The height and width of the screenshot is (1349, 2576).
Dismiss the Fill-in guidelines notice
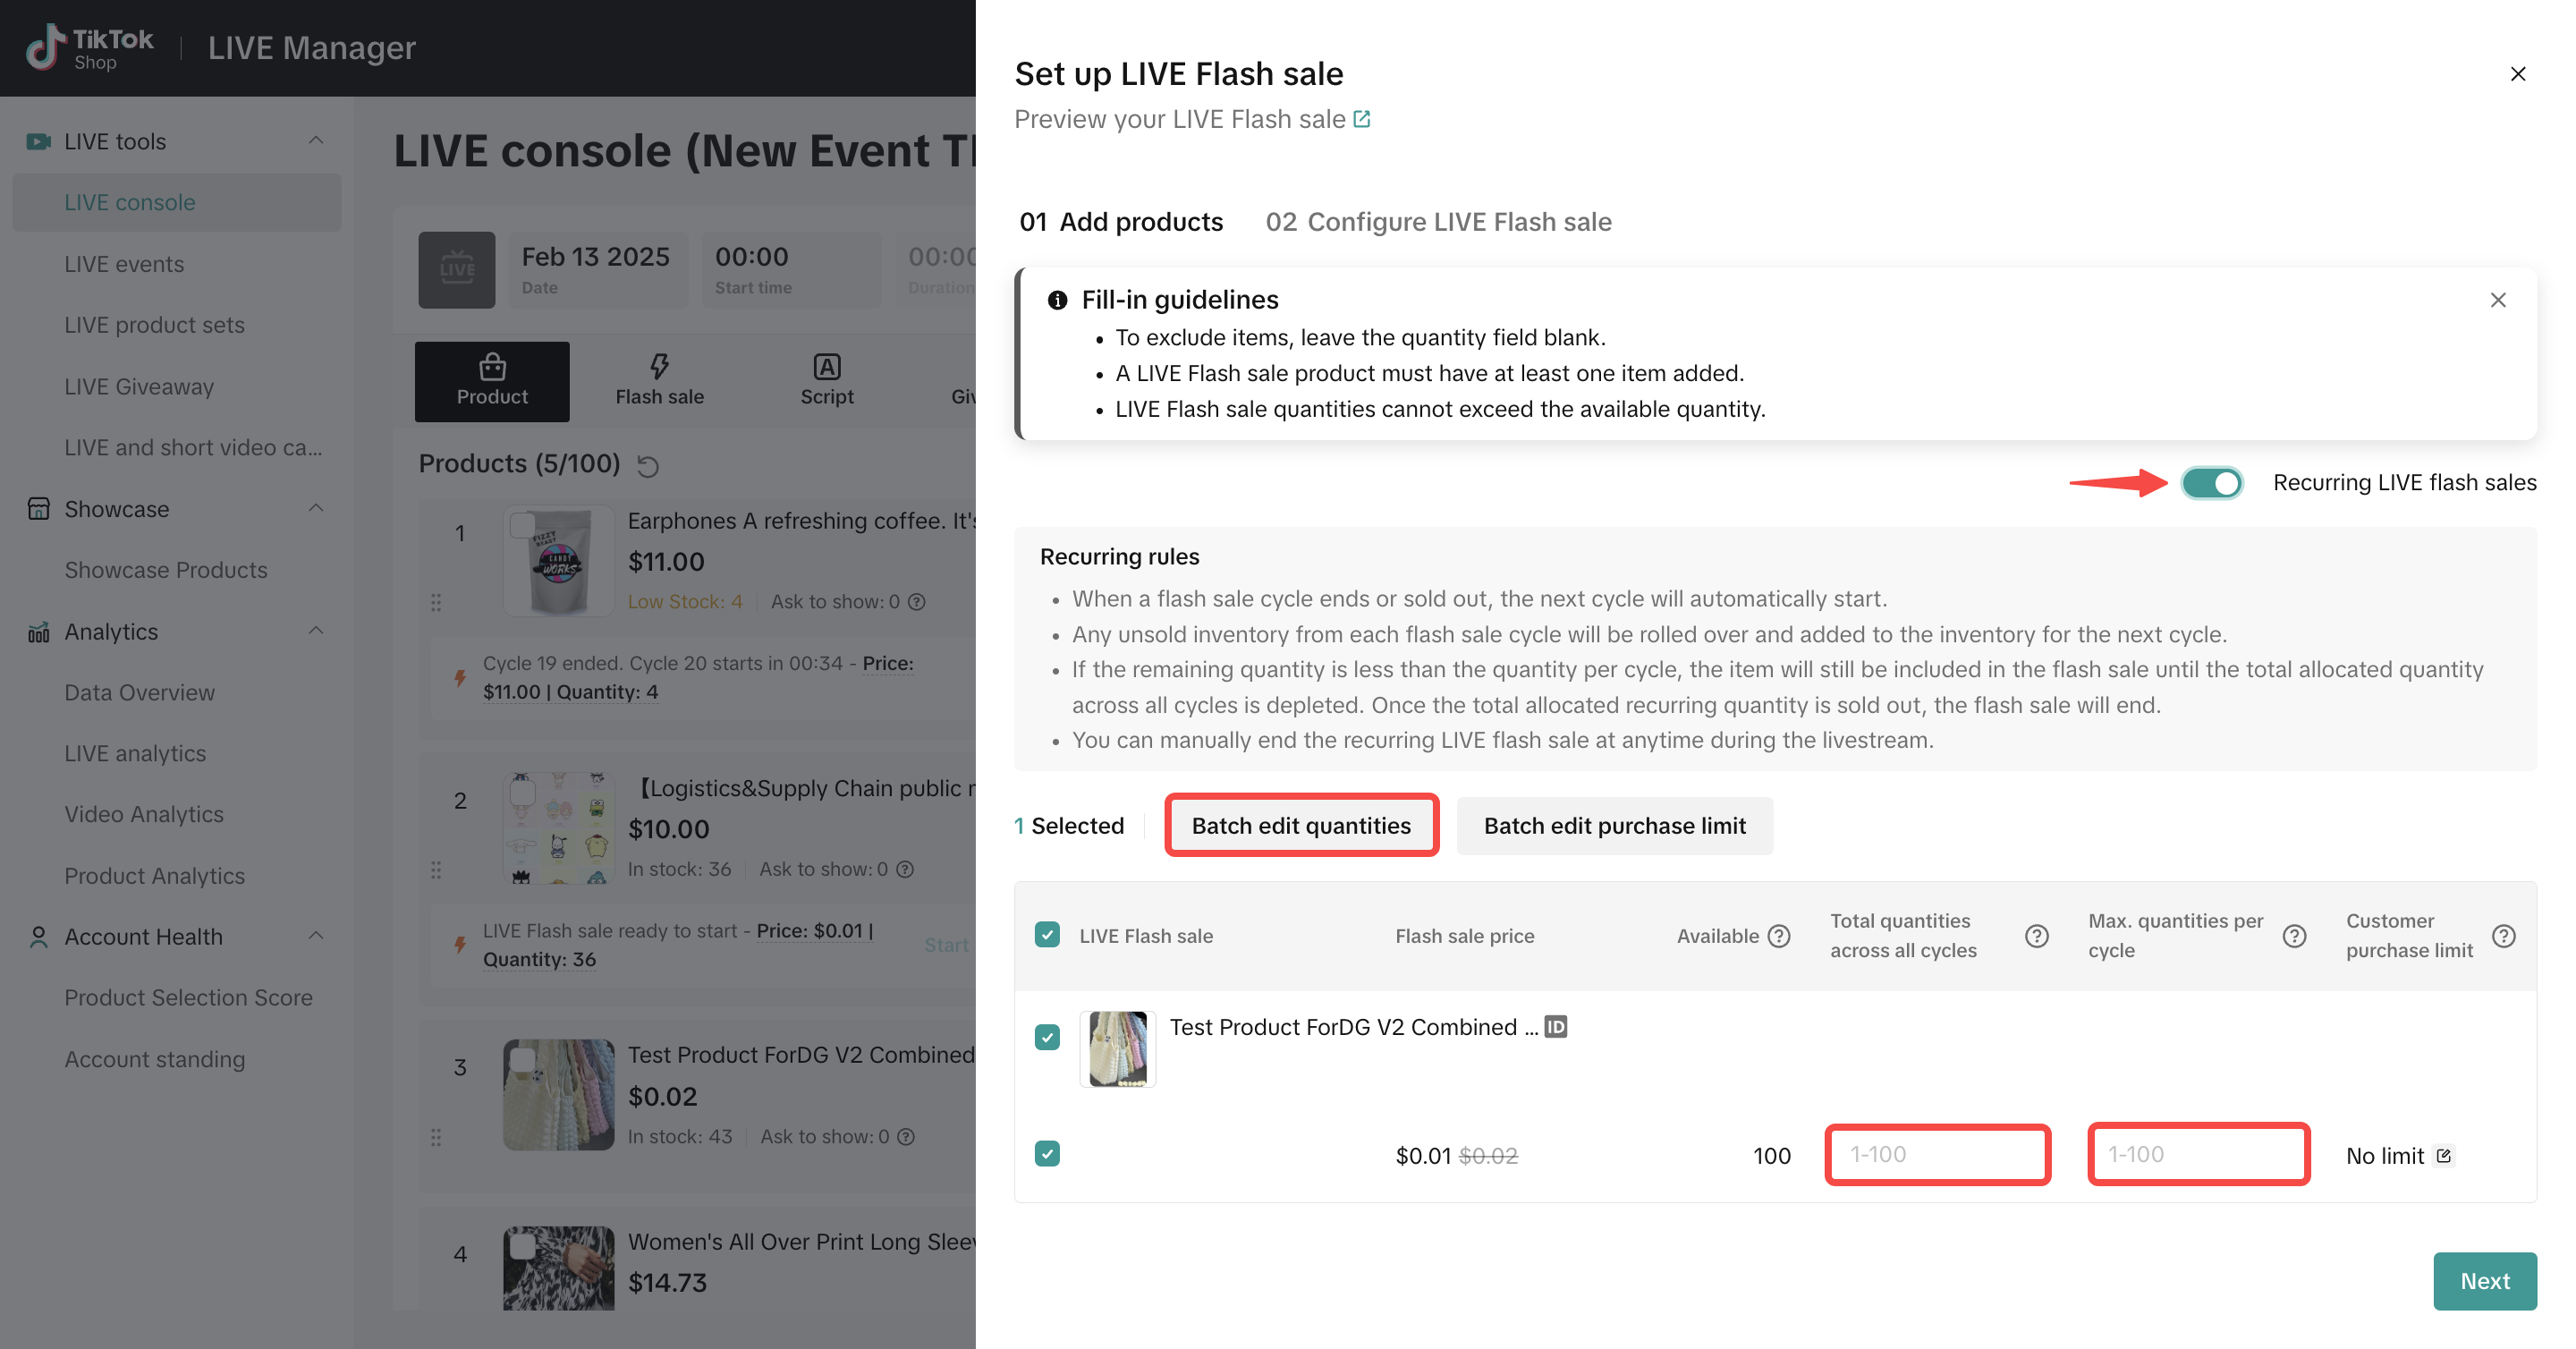(2497, 300)
